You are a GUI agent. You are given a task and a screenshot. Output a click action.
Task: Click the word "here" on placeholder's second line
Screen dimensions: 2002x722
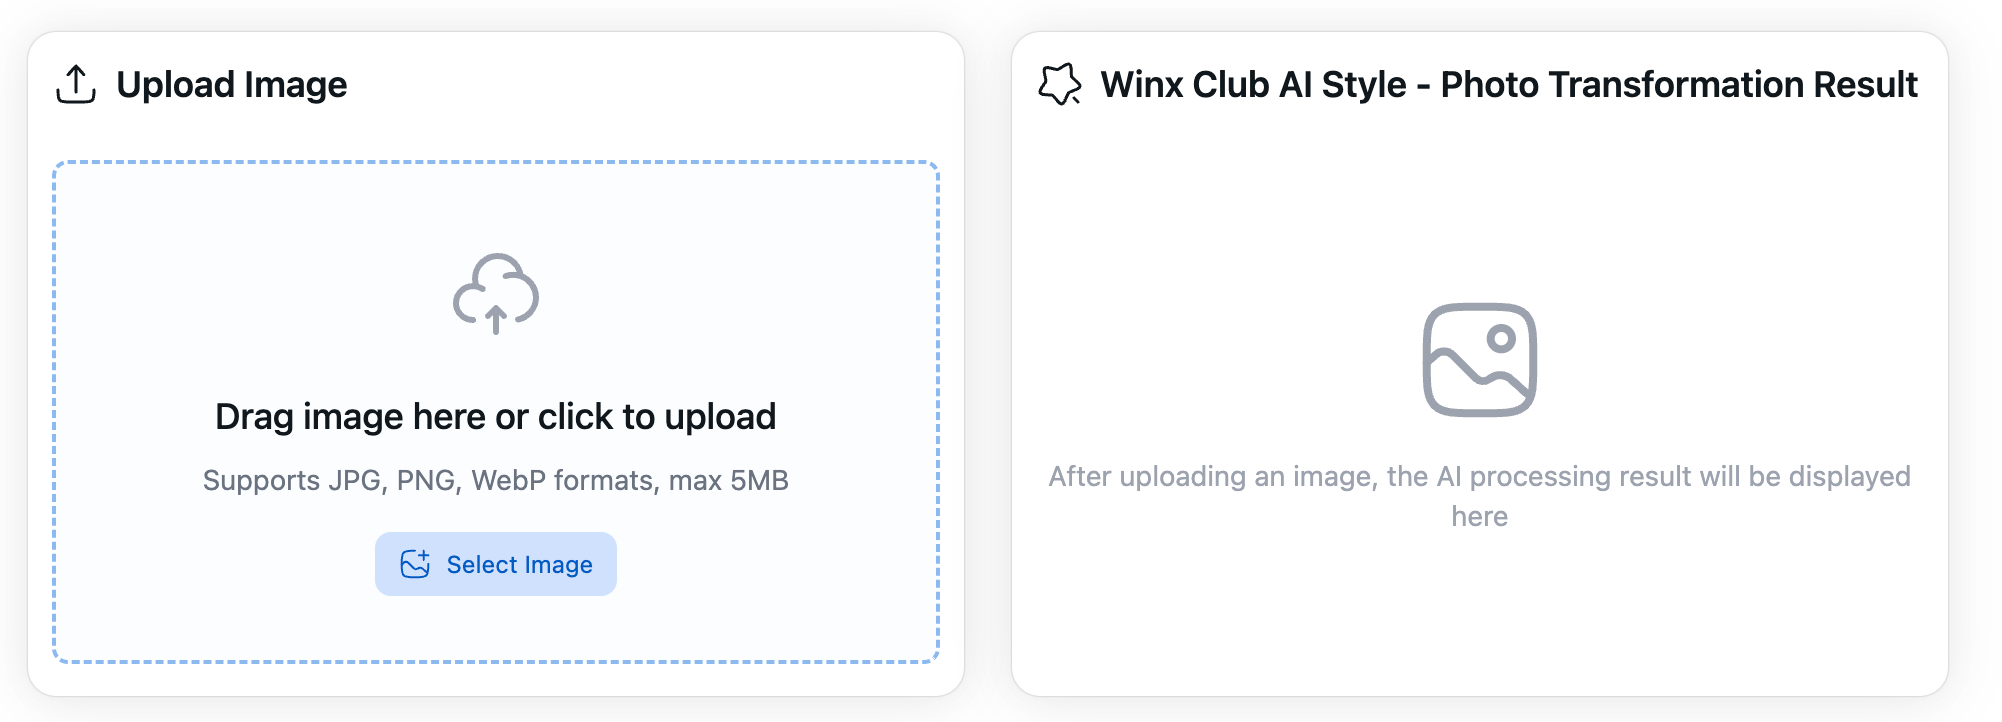pyautogui.click(x=1479, y=517)
